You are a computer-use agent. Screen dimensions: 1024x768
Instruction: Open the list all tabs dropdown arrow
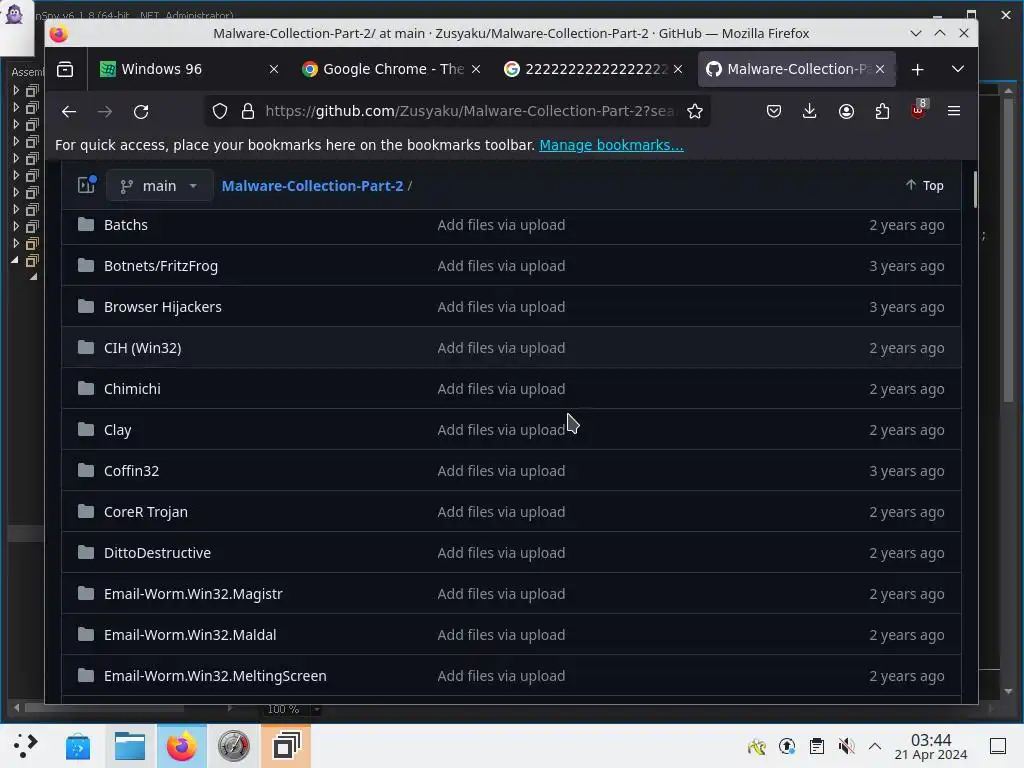[x=958, y=69]
